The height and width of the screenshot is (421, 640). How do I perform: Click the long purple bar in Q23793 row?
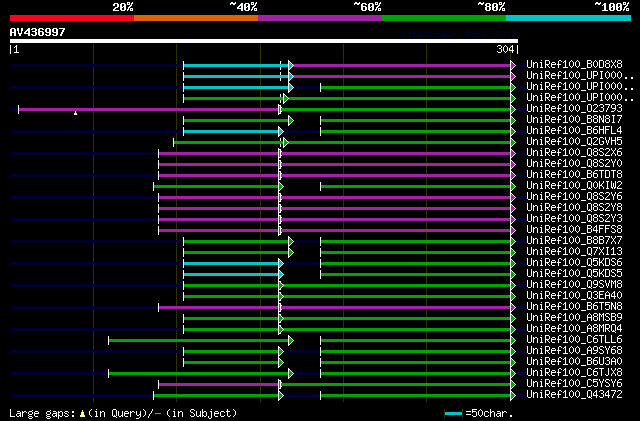click(149, 109)
